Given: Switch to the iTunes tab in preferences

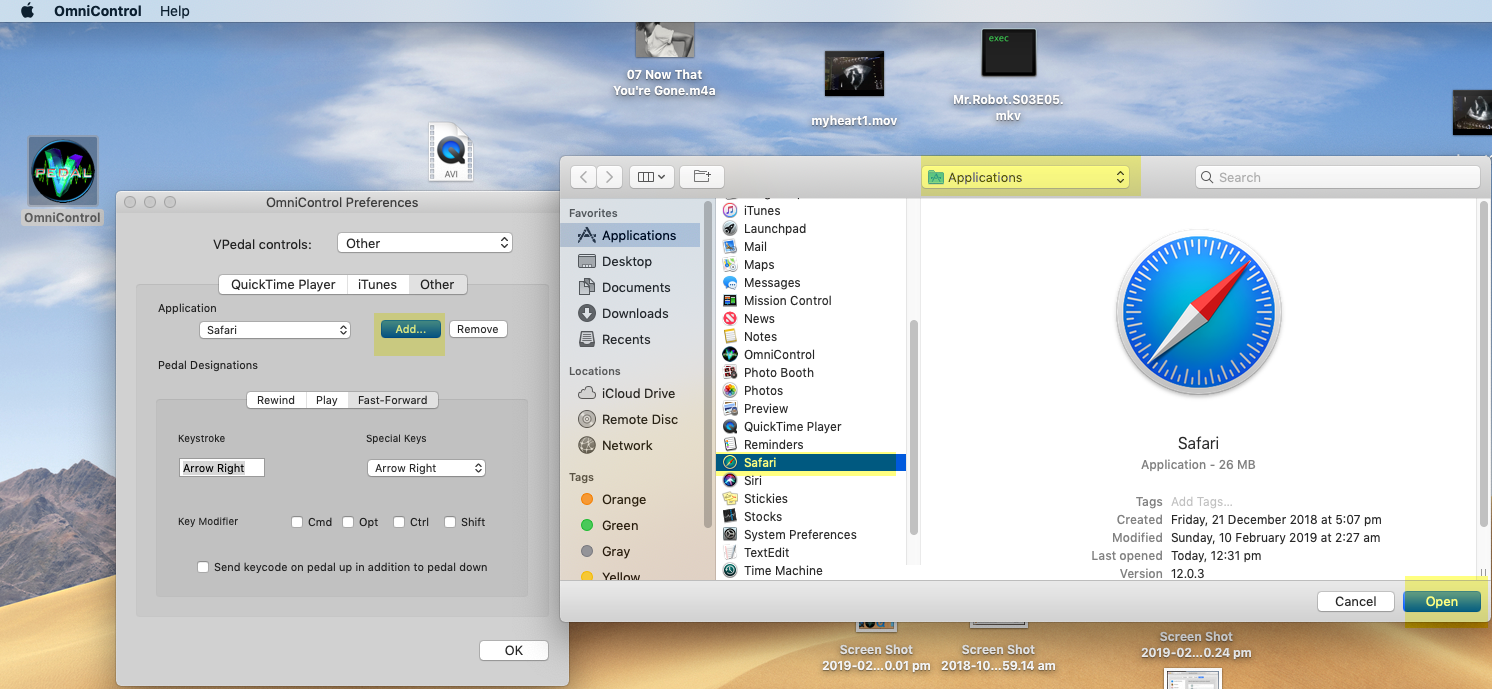Looking at the screenshot, I should click(377, 284).
